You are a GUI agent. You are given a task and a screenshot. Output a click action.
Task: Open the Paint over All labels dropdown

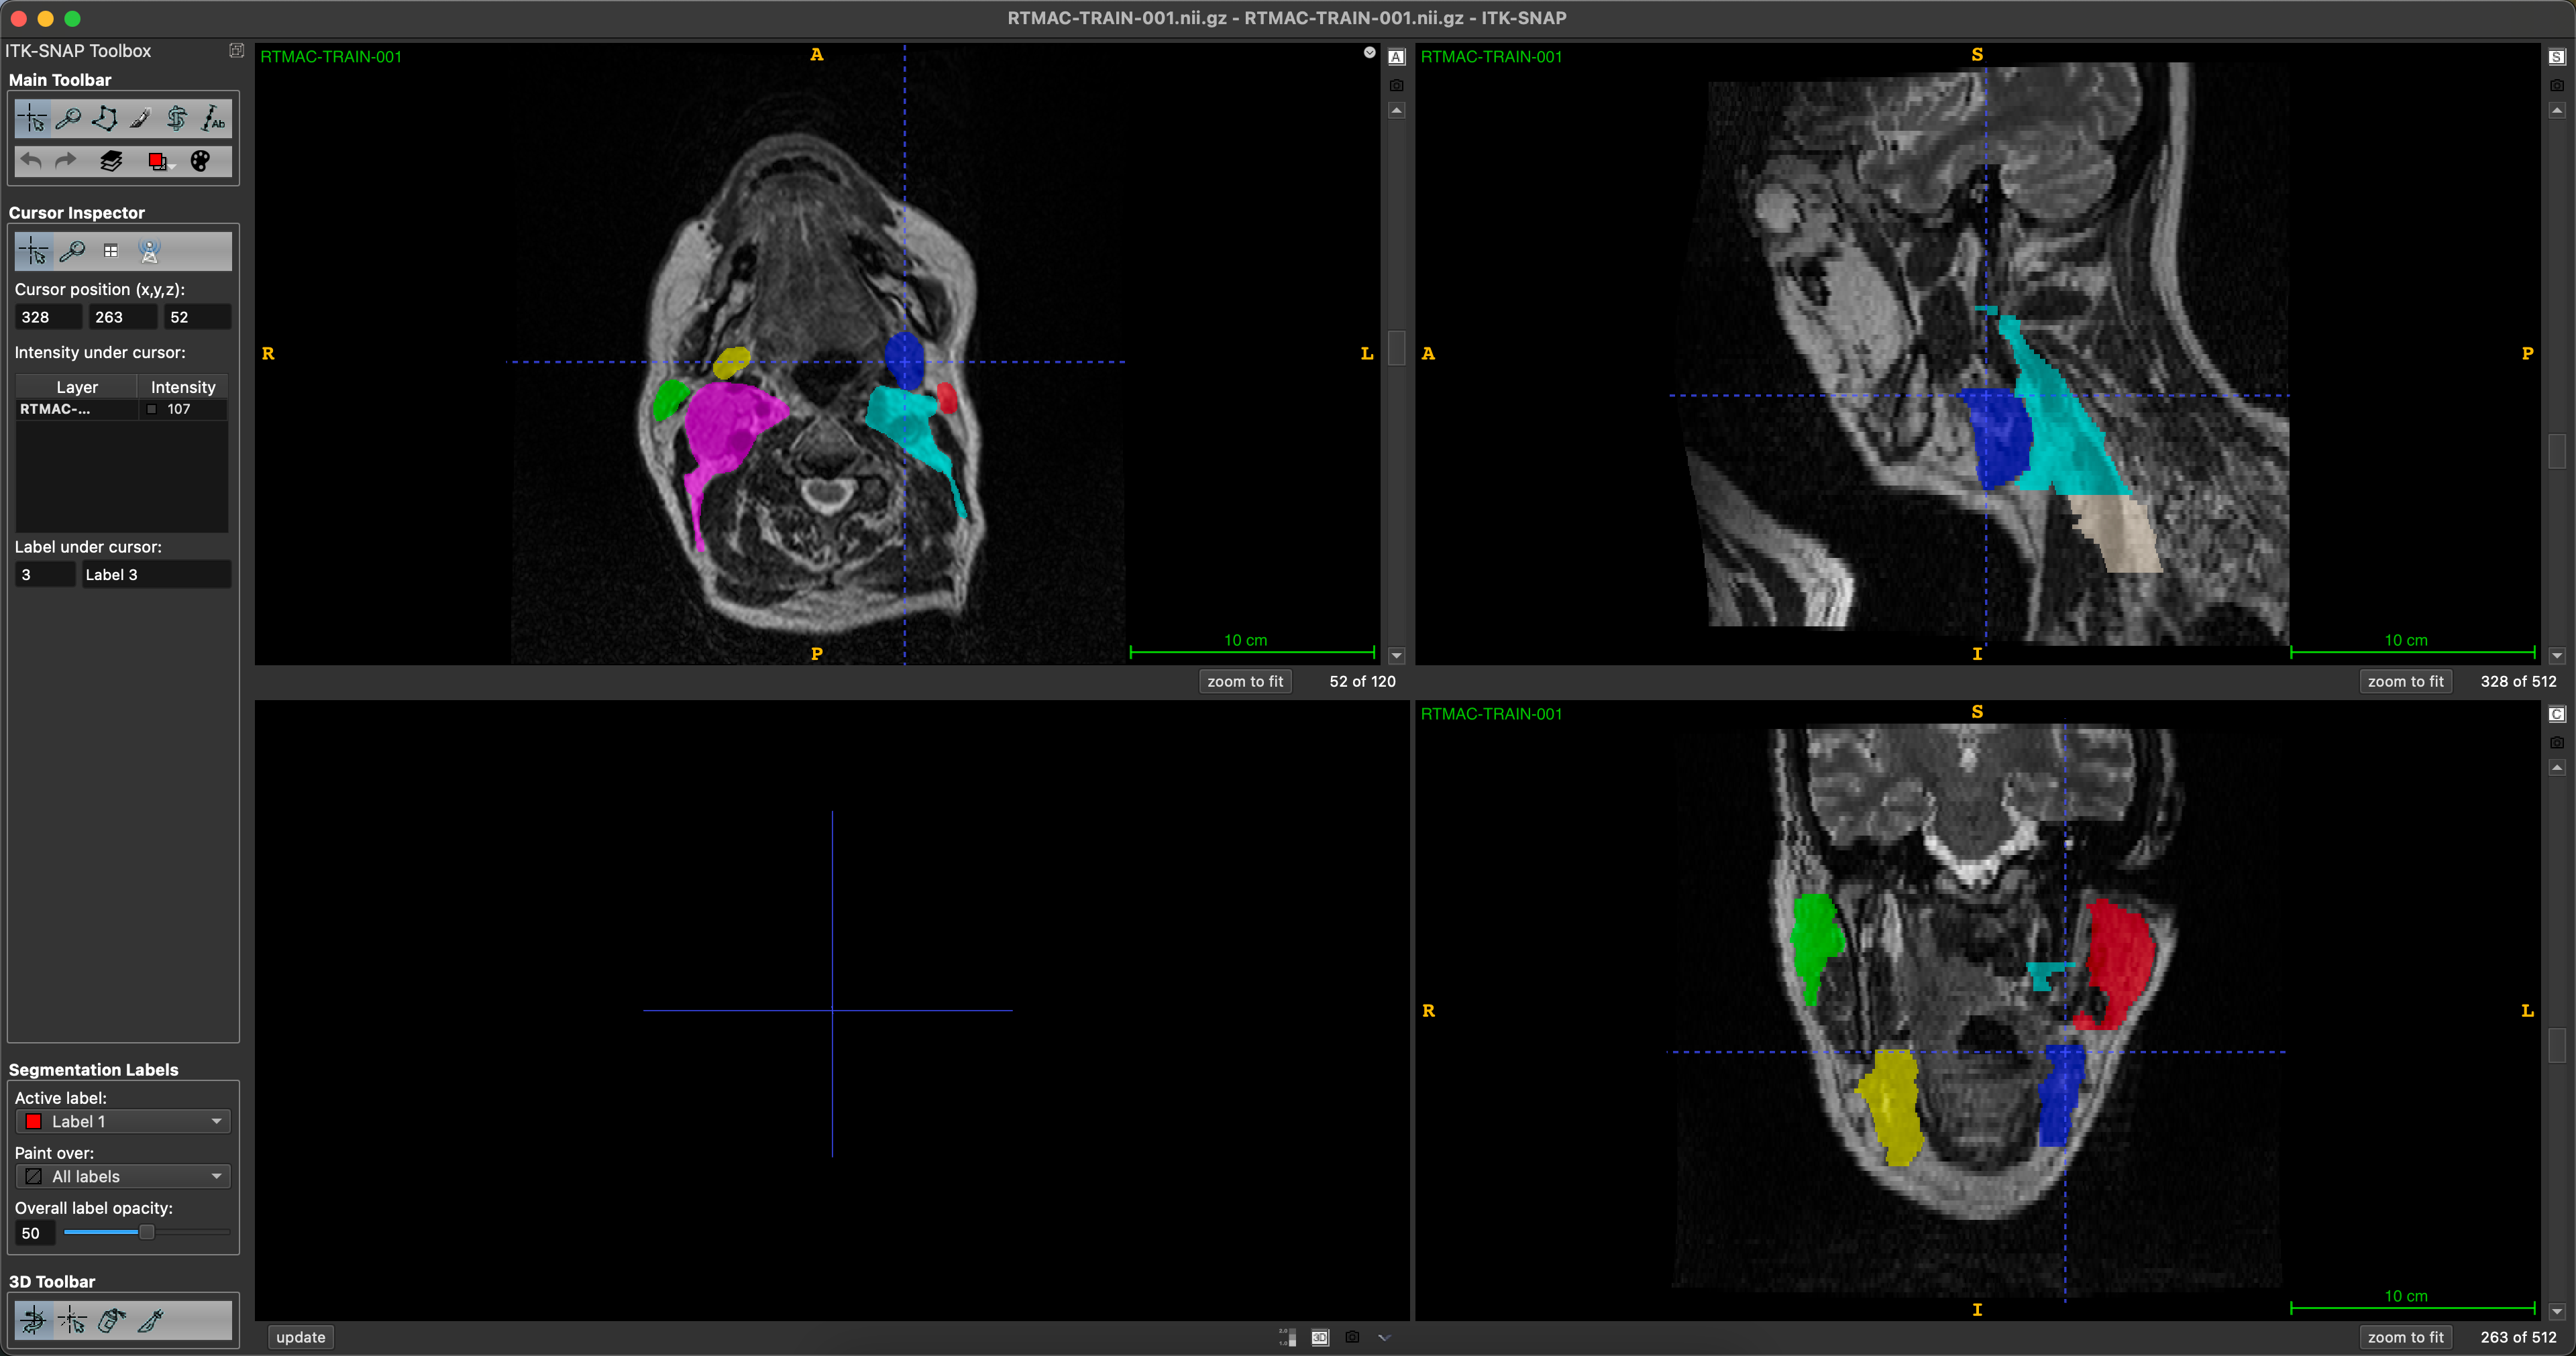click(123, 1176)
